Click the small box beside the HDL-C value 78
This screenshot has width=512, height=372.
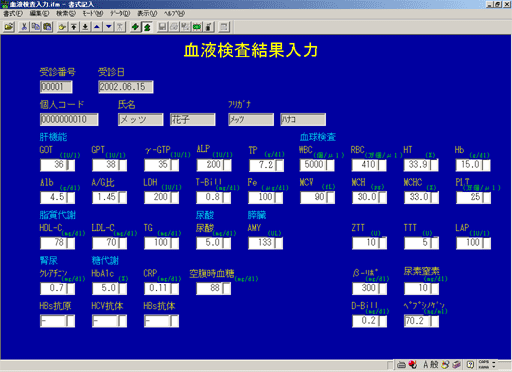(x=70, y=243)
